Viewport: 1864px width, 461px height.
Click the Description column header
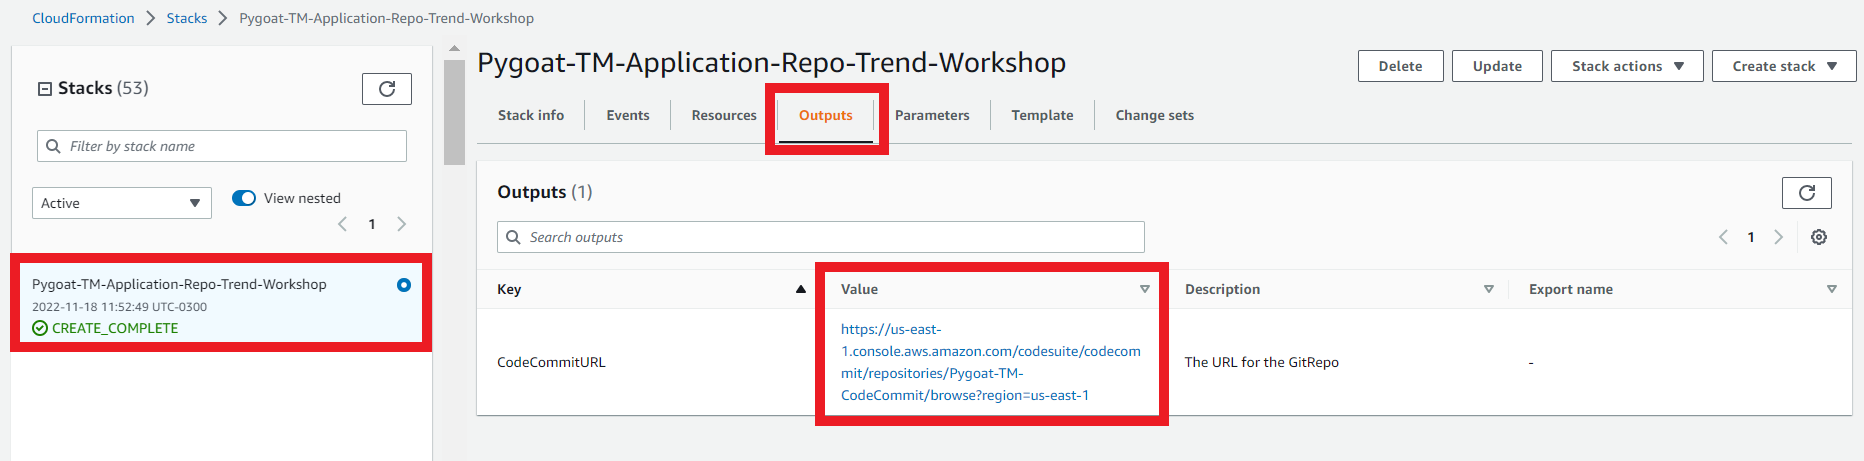click(1222, 289)
